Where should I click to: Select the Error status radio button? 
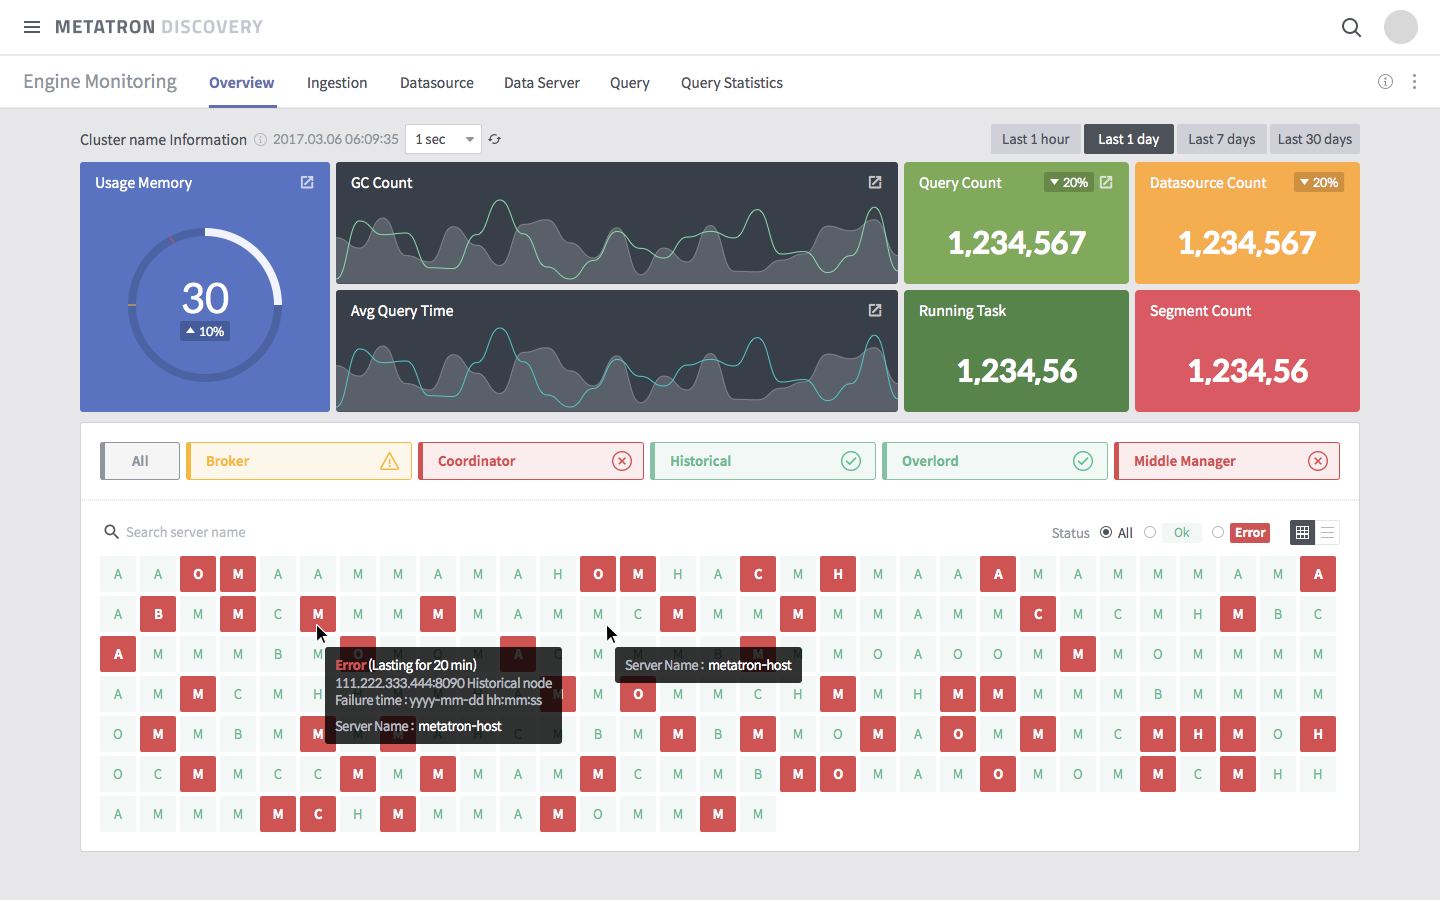(1218, 532)
